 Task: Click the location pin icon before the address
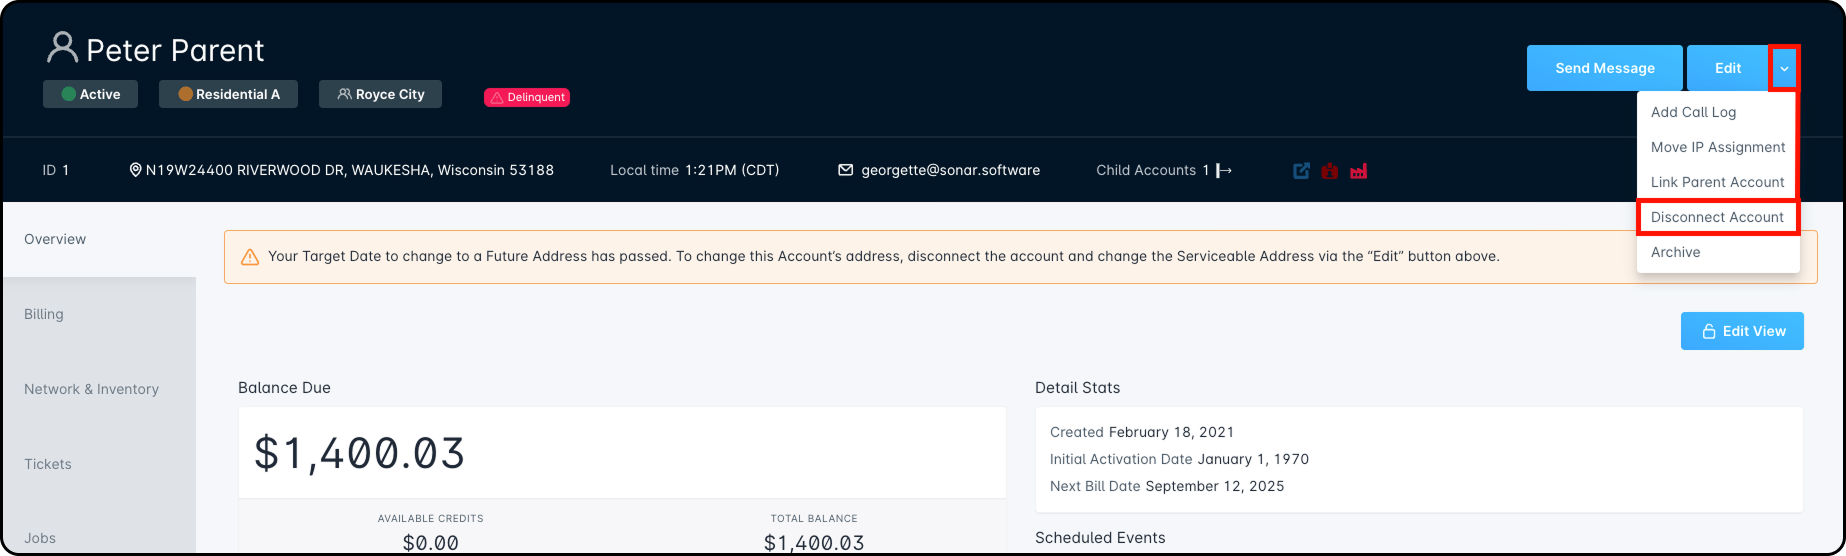(135, 170)
